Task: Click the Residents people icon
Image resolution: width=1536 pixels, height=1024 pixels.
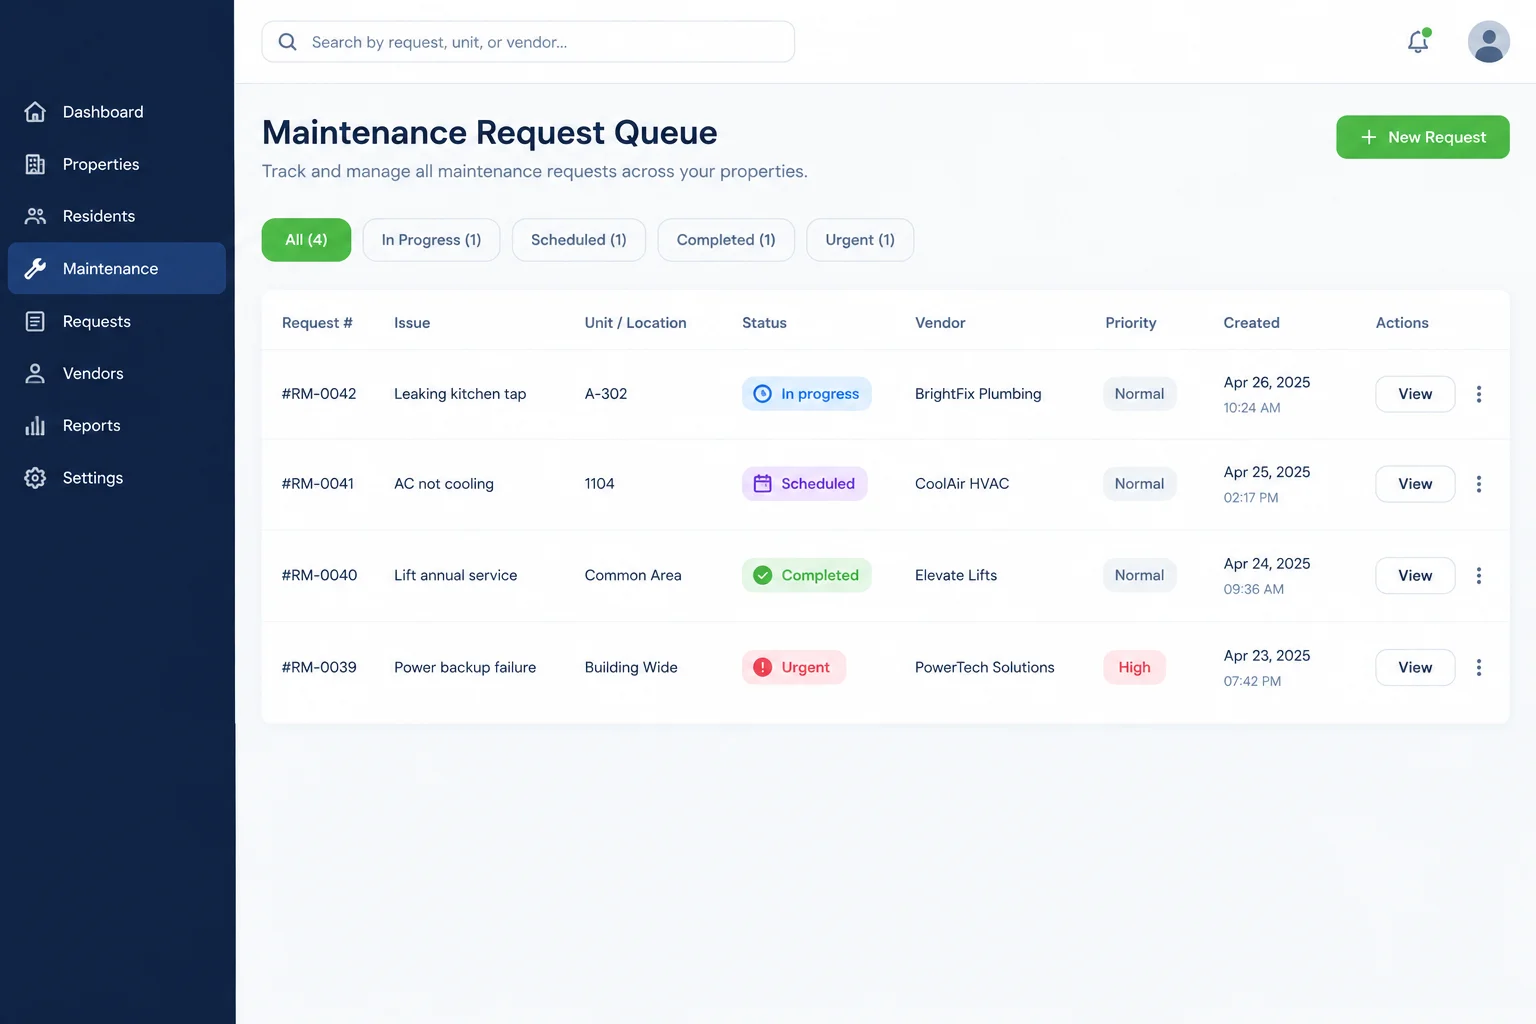Action: coord(35,216)
